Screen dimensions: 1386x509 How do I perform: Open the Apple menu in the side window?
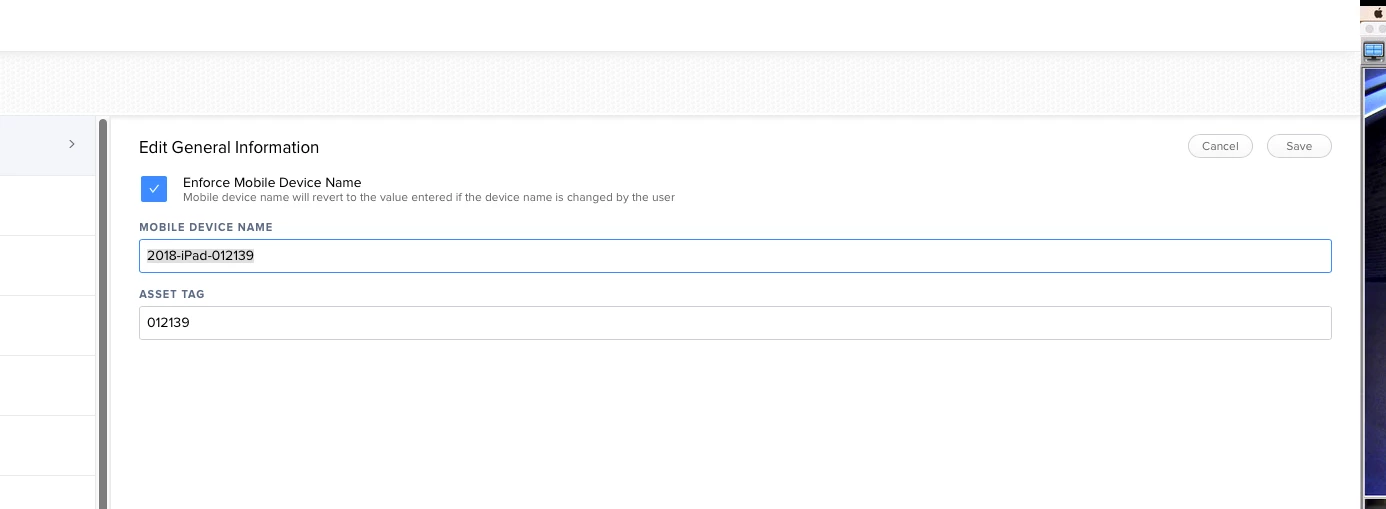(x=1379, y=13)
